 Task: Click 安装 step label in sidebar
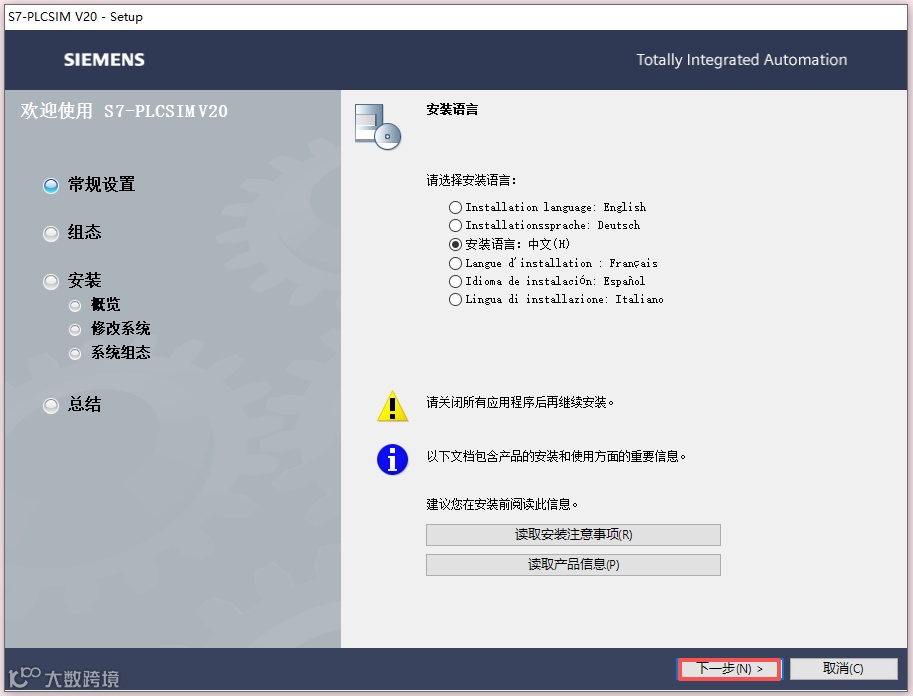pyautogui.click(x=84, y=280)
